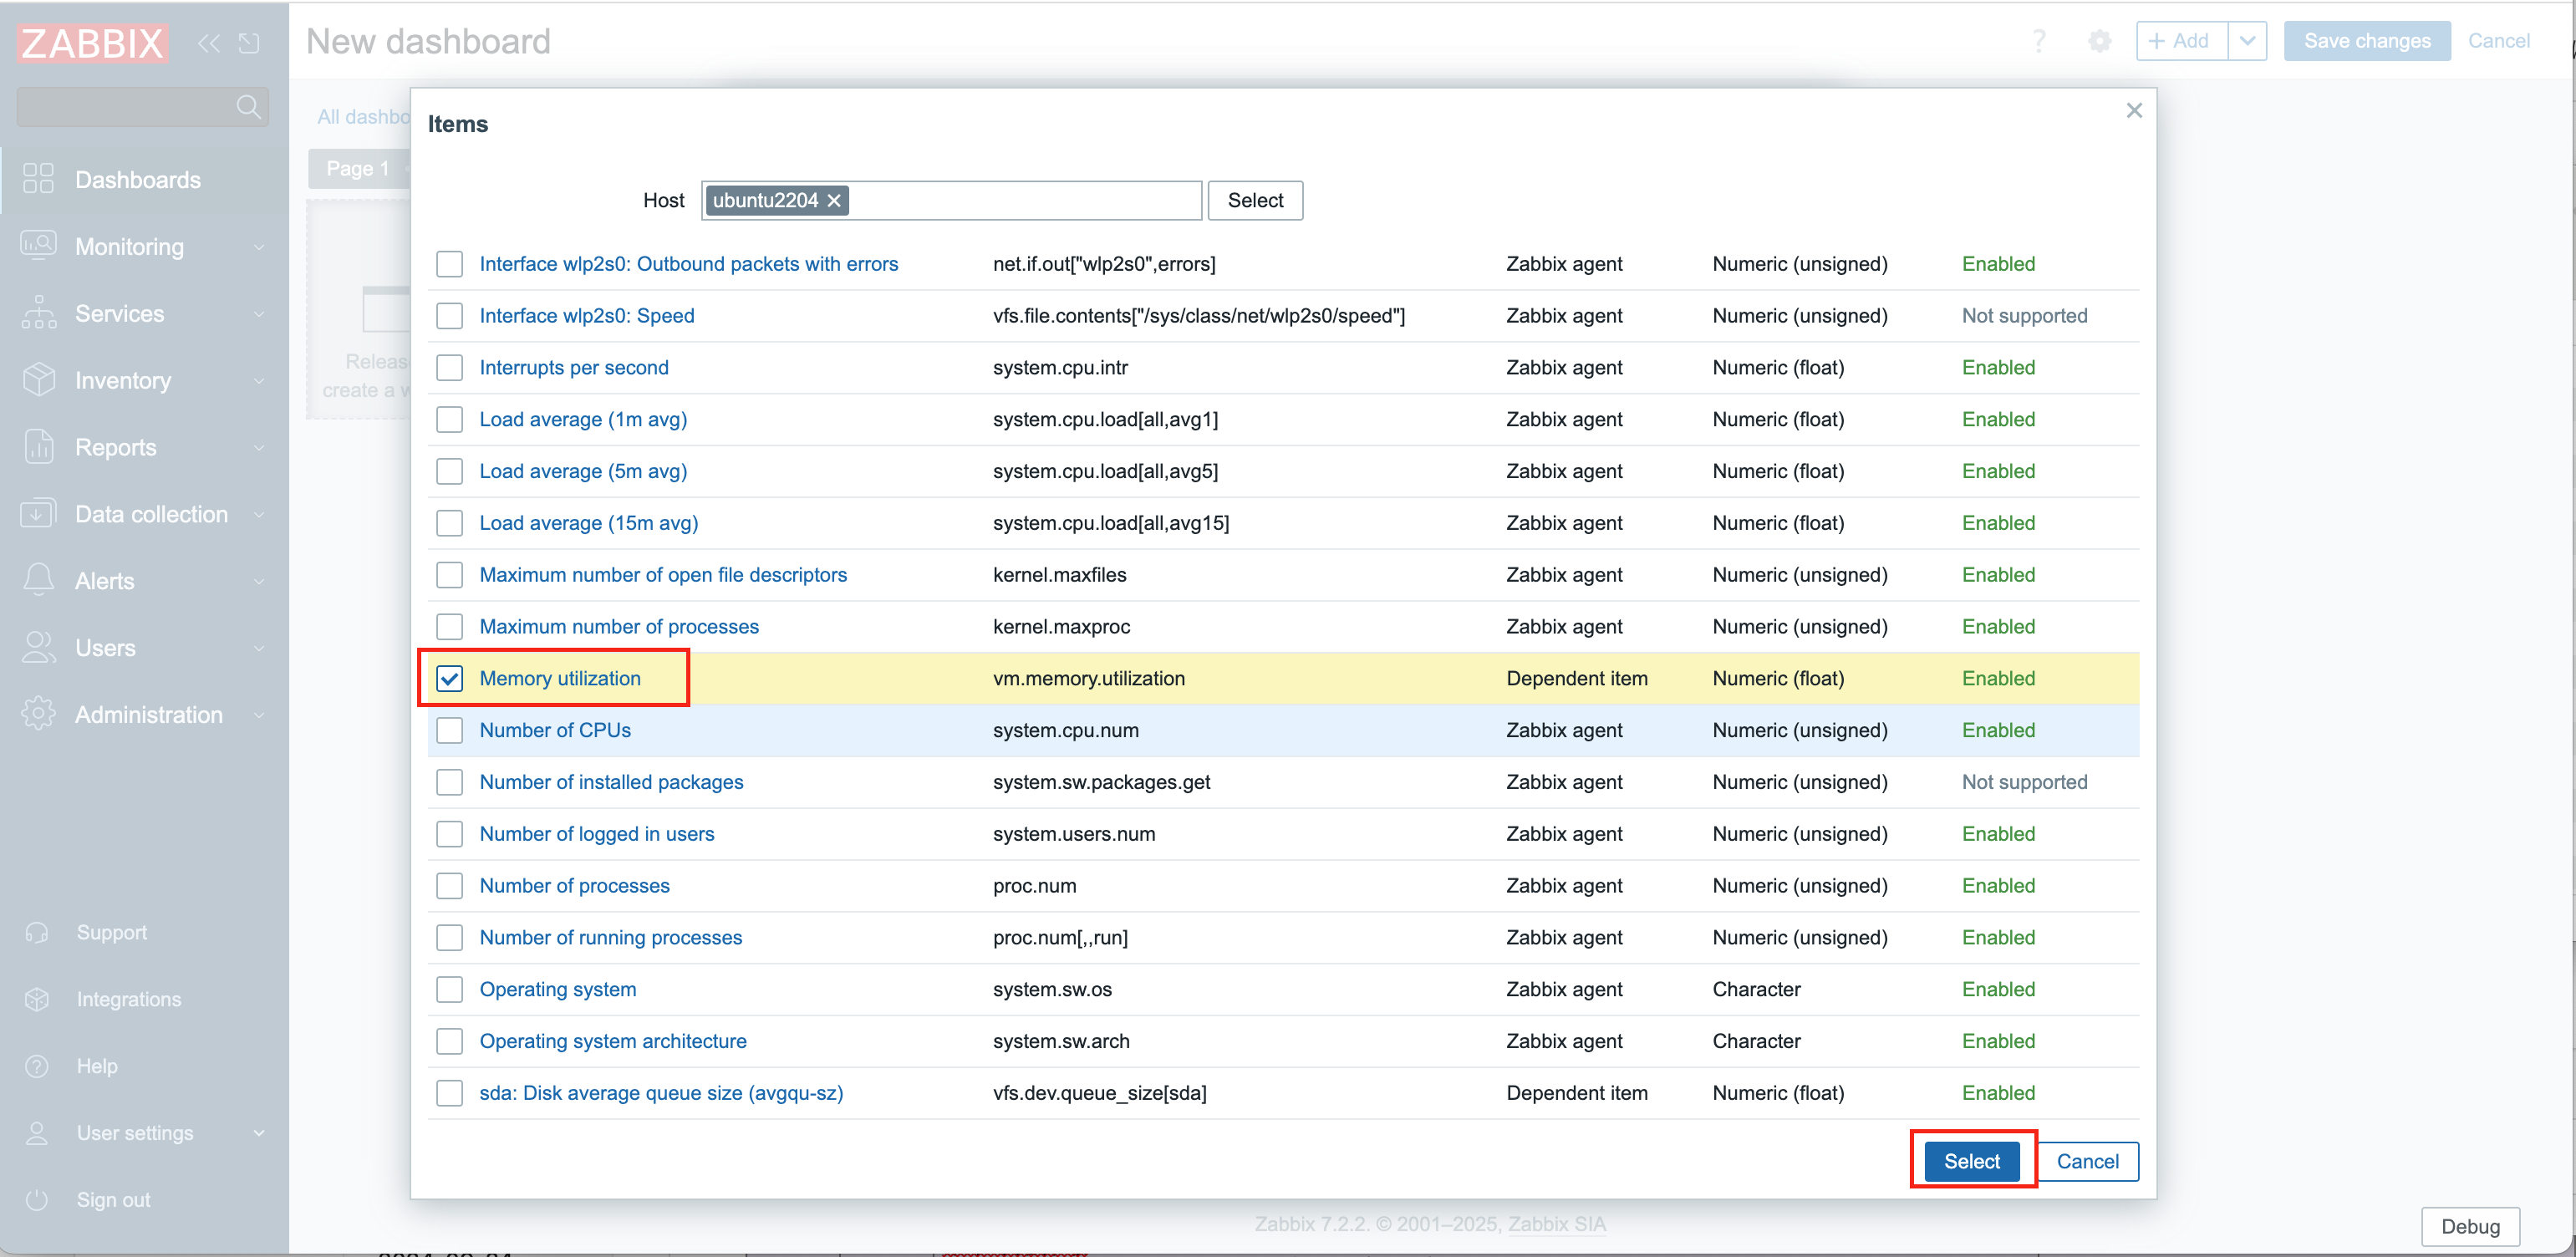Click the Cancel link in dashboard header

pos(2498,41)
